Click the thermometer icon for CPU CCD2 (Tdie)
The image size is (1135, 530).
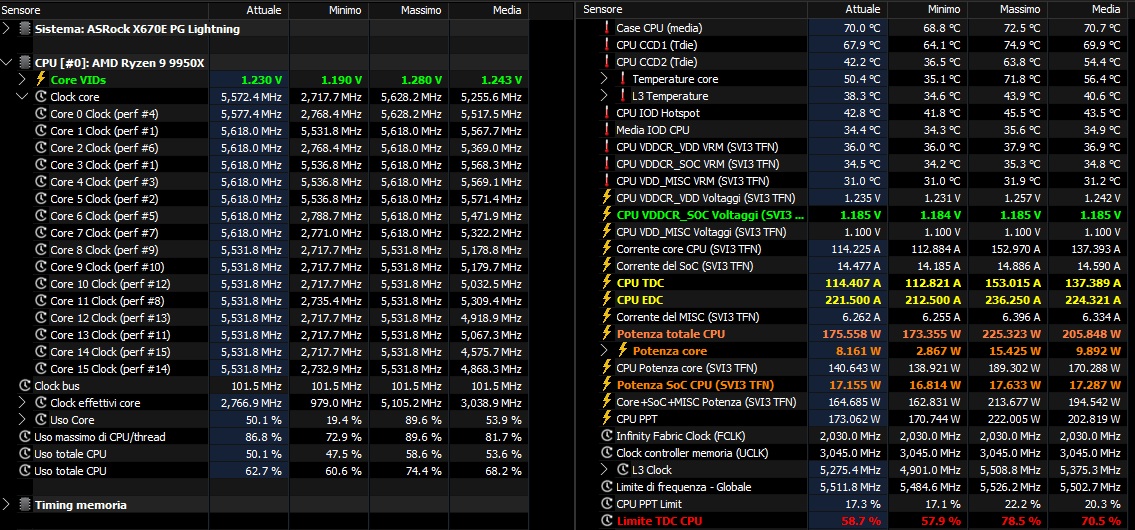[607, 62]
